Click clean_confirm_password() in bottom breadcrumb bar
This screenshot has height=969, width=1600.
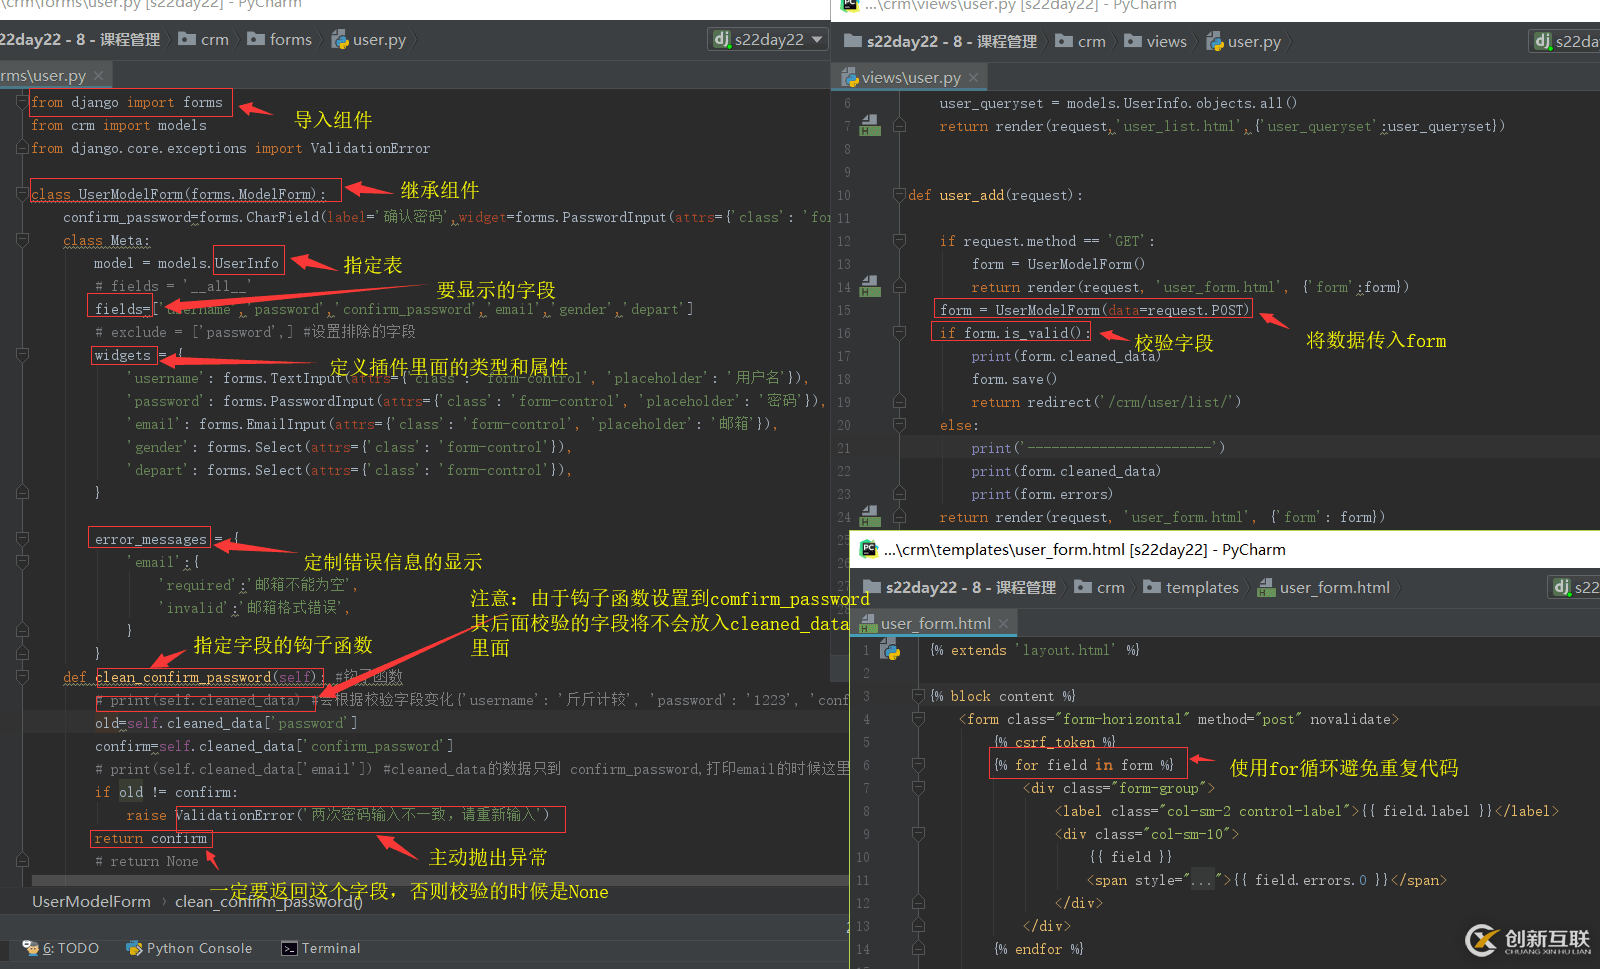(268, 902)
